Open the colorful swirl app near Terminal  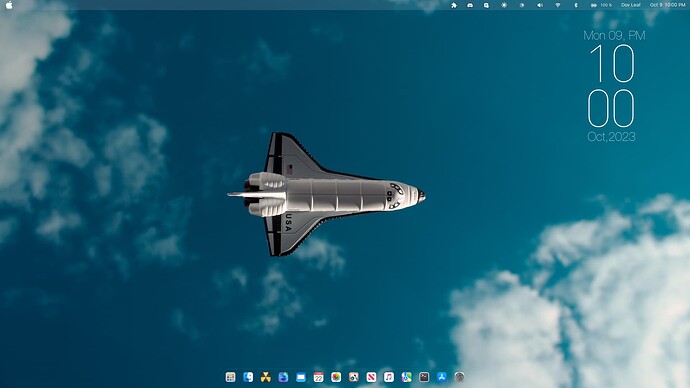click(x=407, y=377)
